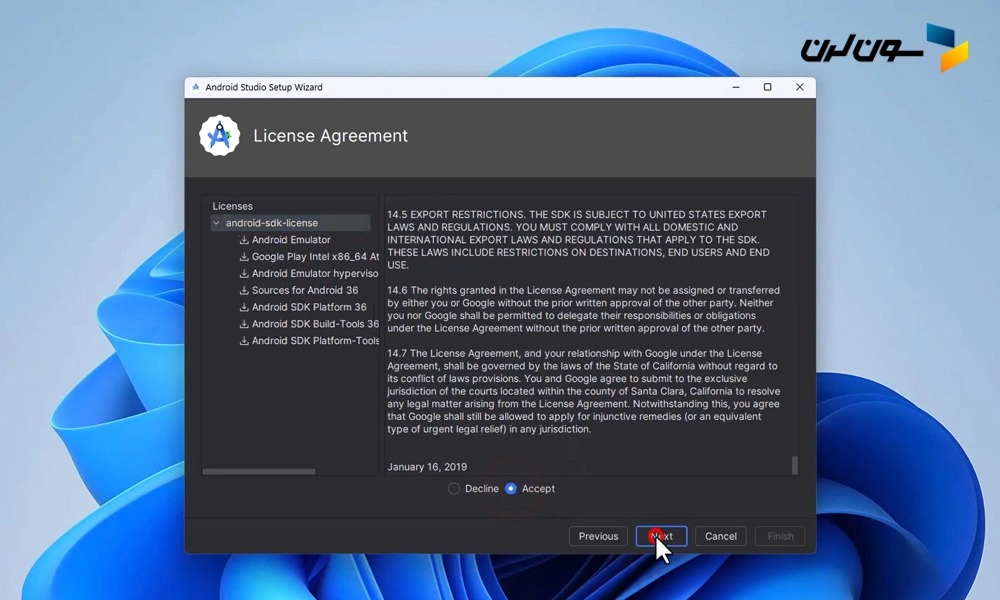Click download icon beside Android Emulator hypervisor
The height and width of the screenshot is (600, 1000).
point(244,274)
